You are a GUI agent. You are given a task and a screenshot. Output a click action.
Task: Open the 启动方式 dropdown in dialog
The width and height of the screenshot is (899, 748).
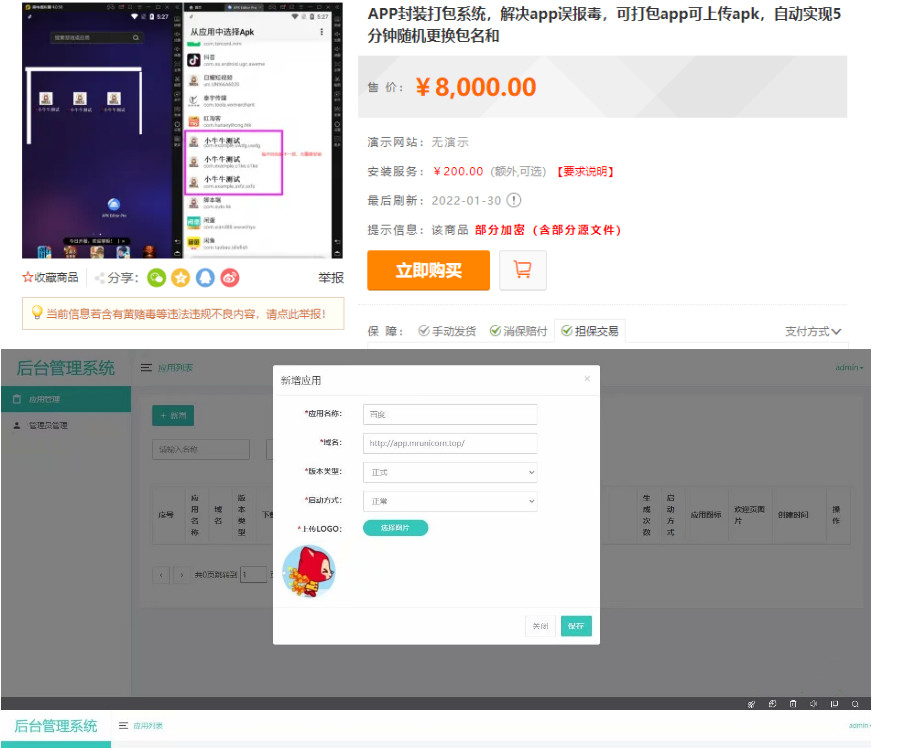[450, 500]
